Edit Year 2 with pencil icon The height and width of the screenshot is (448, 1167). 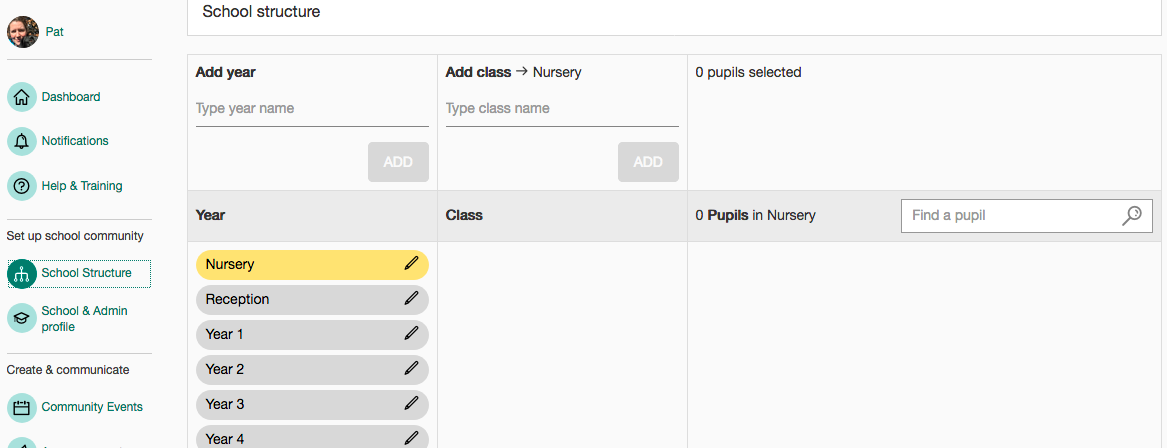411,369
